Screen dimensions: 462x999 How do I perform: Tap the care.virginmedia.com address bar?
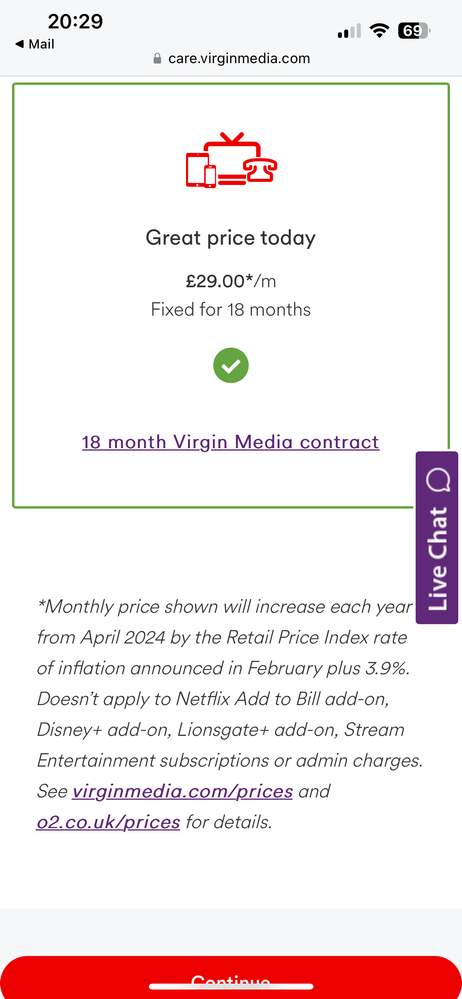[x=231, y=59]
